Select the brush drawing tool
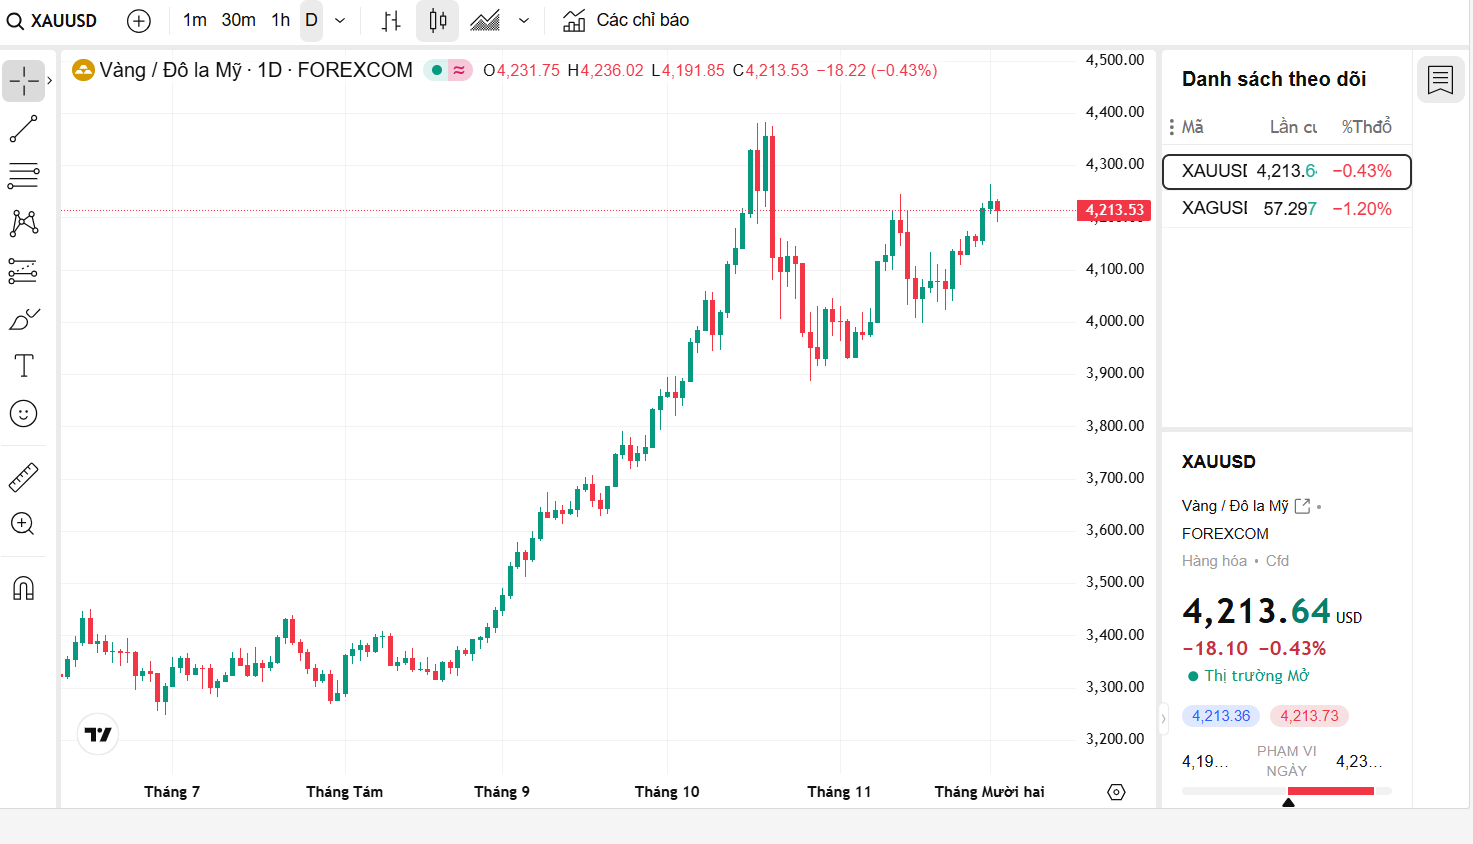 pyautogui.click(x=24, y=319)
